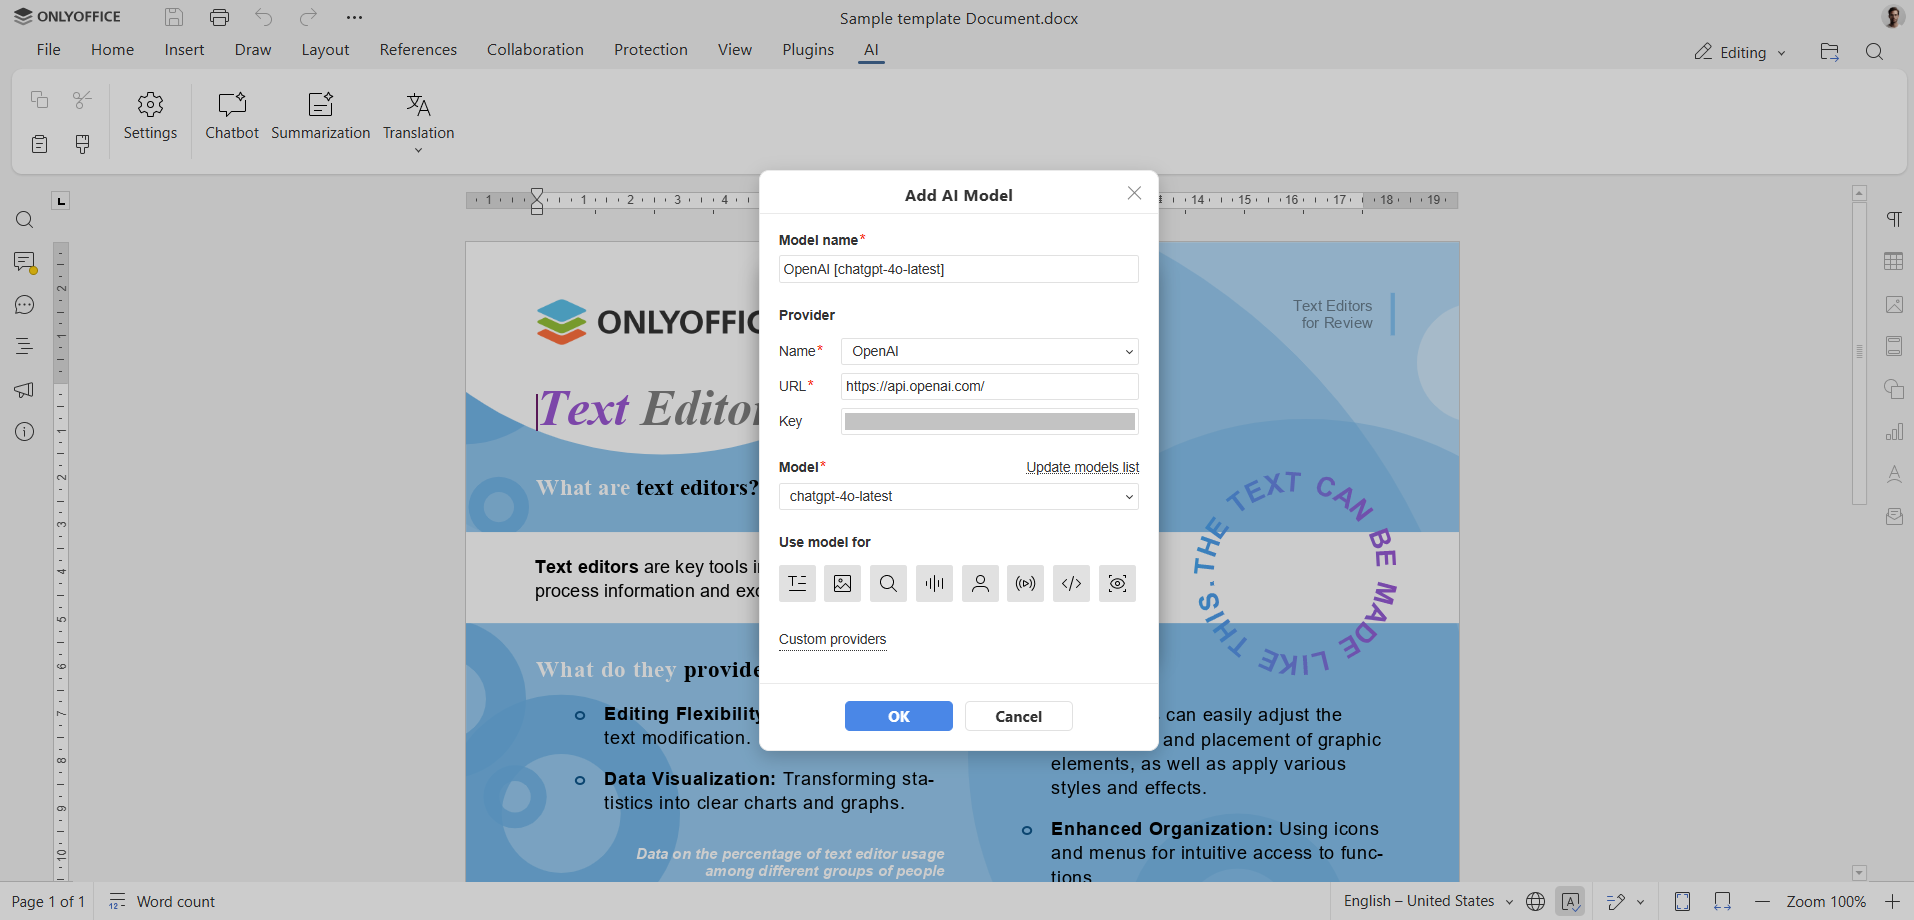Toggle code capability for the model
The width and height of the screenshot is (1914, 920).
[1071, 583]
